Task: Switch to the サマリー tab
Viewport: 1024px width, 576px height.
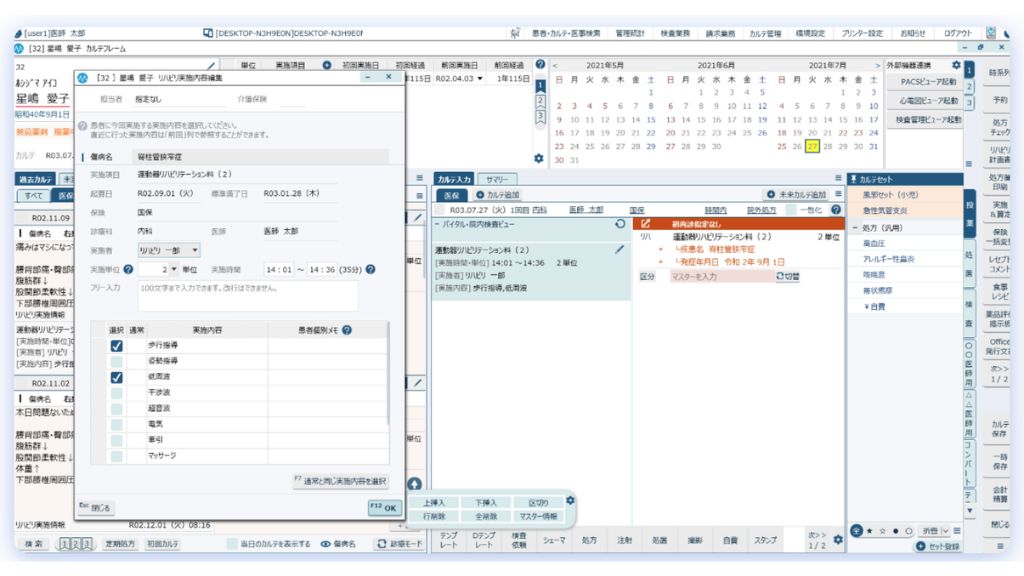Action: pos(496,178)
